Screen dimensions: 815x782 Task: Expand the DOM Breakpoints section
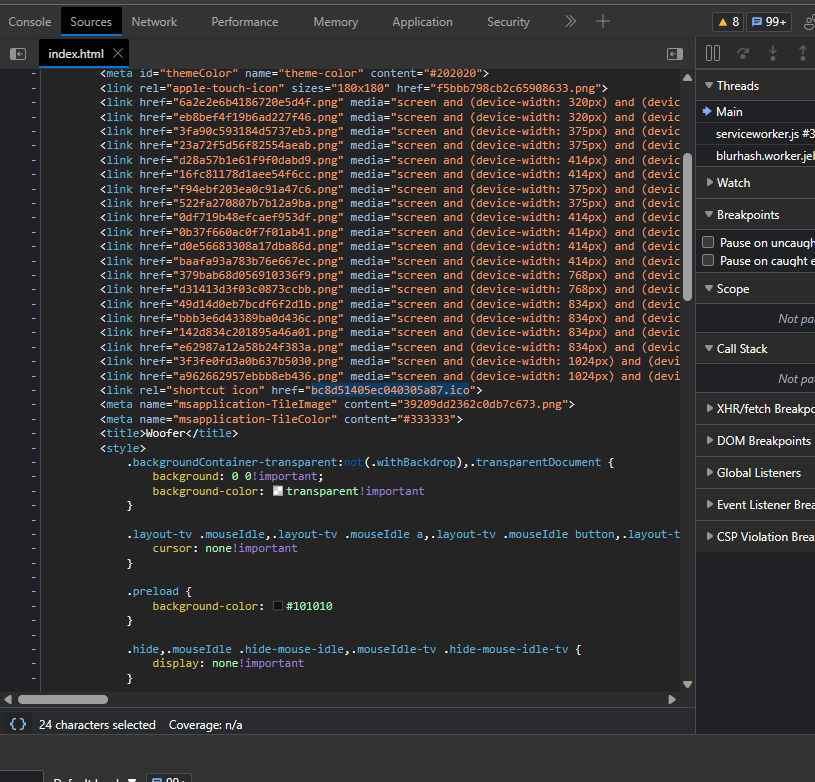tap(762, 441)
